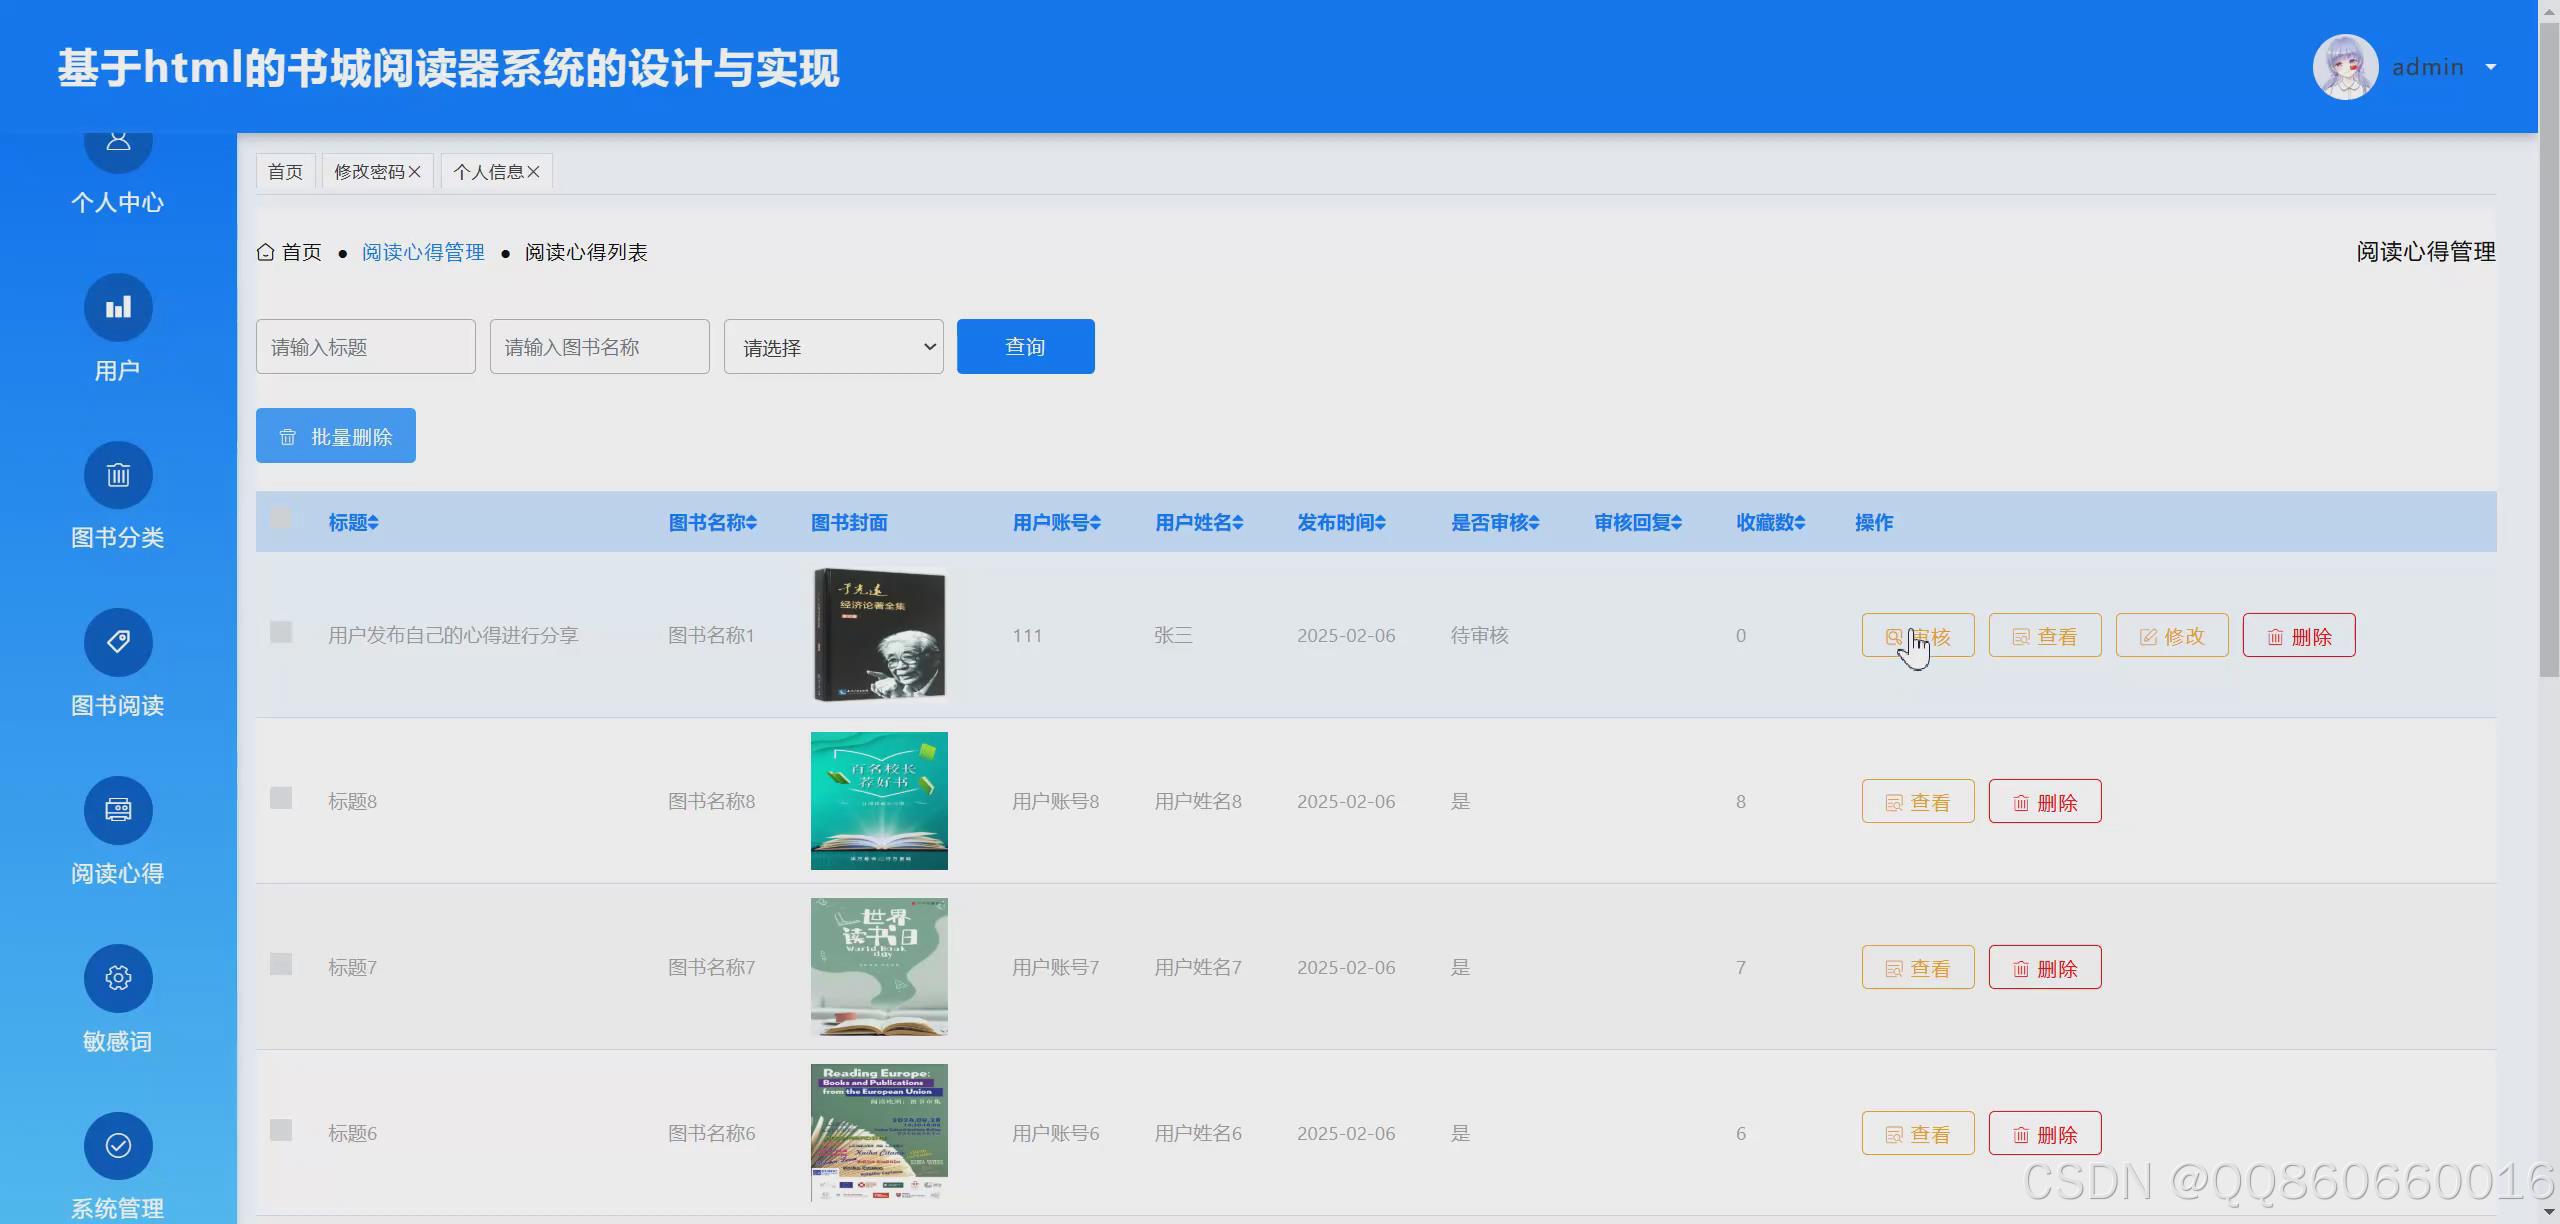The height and width of the screenshot is (1224, 2560).
Task: Click 阅读心得管理 breadcrumb link
Action: (x=423, y=252)
